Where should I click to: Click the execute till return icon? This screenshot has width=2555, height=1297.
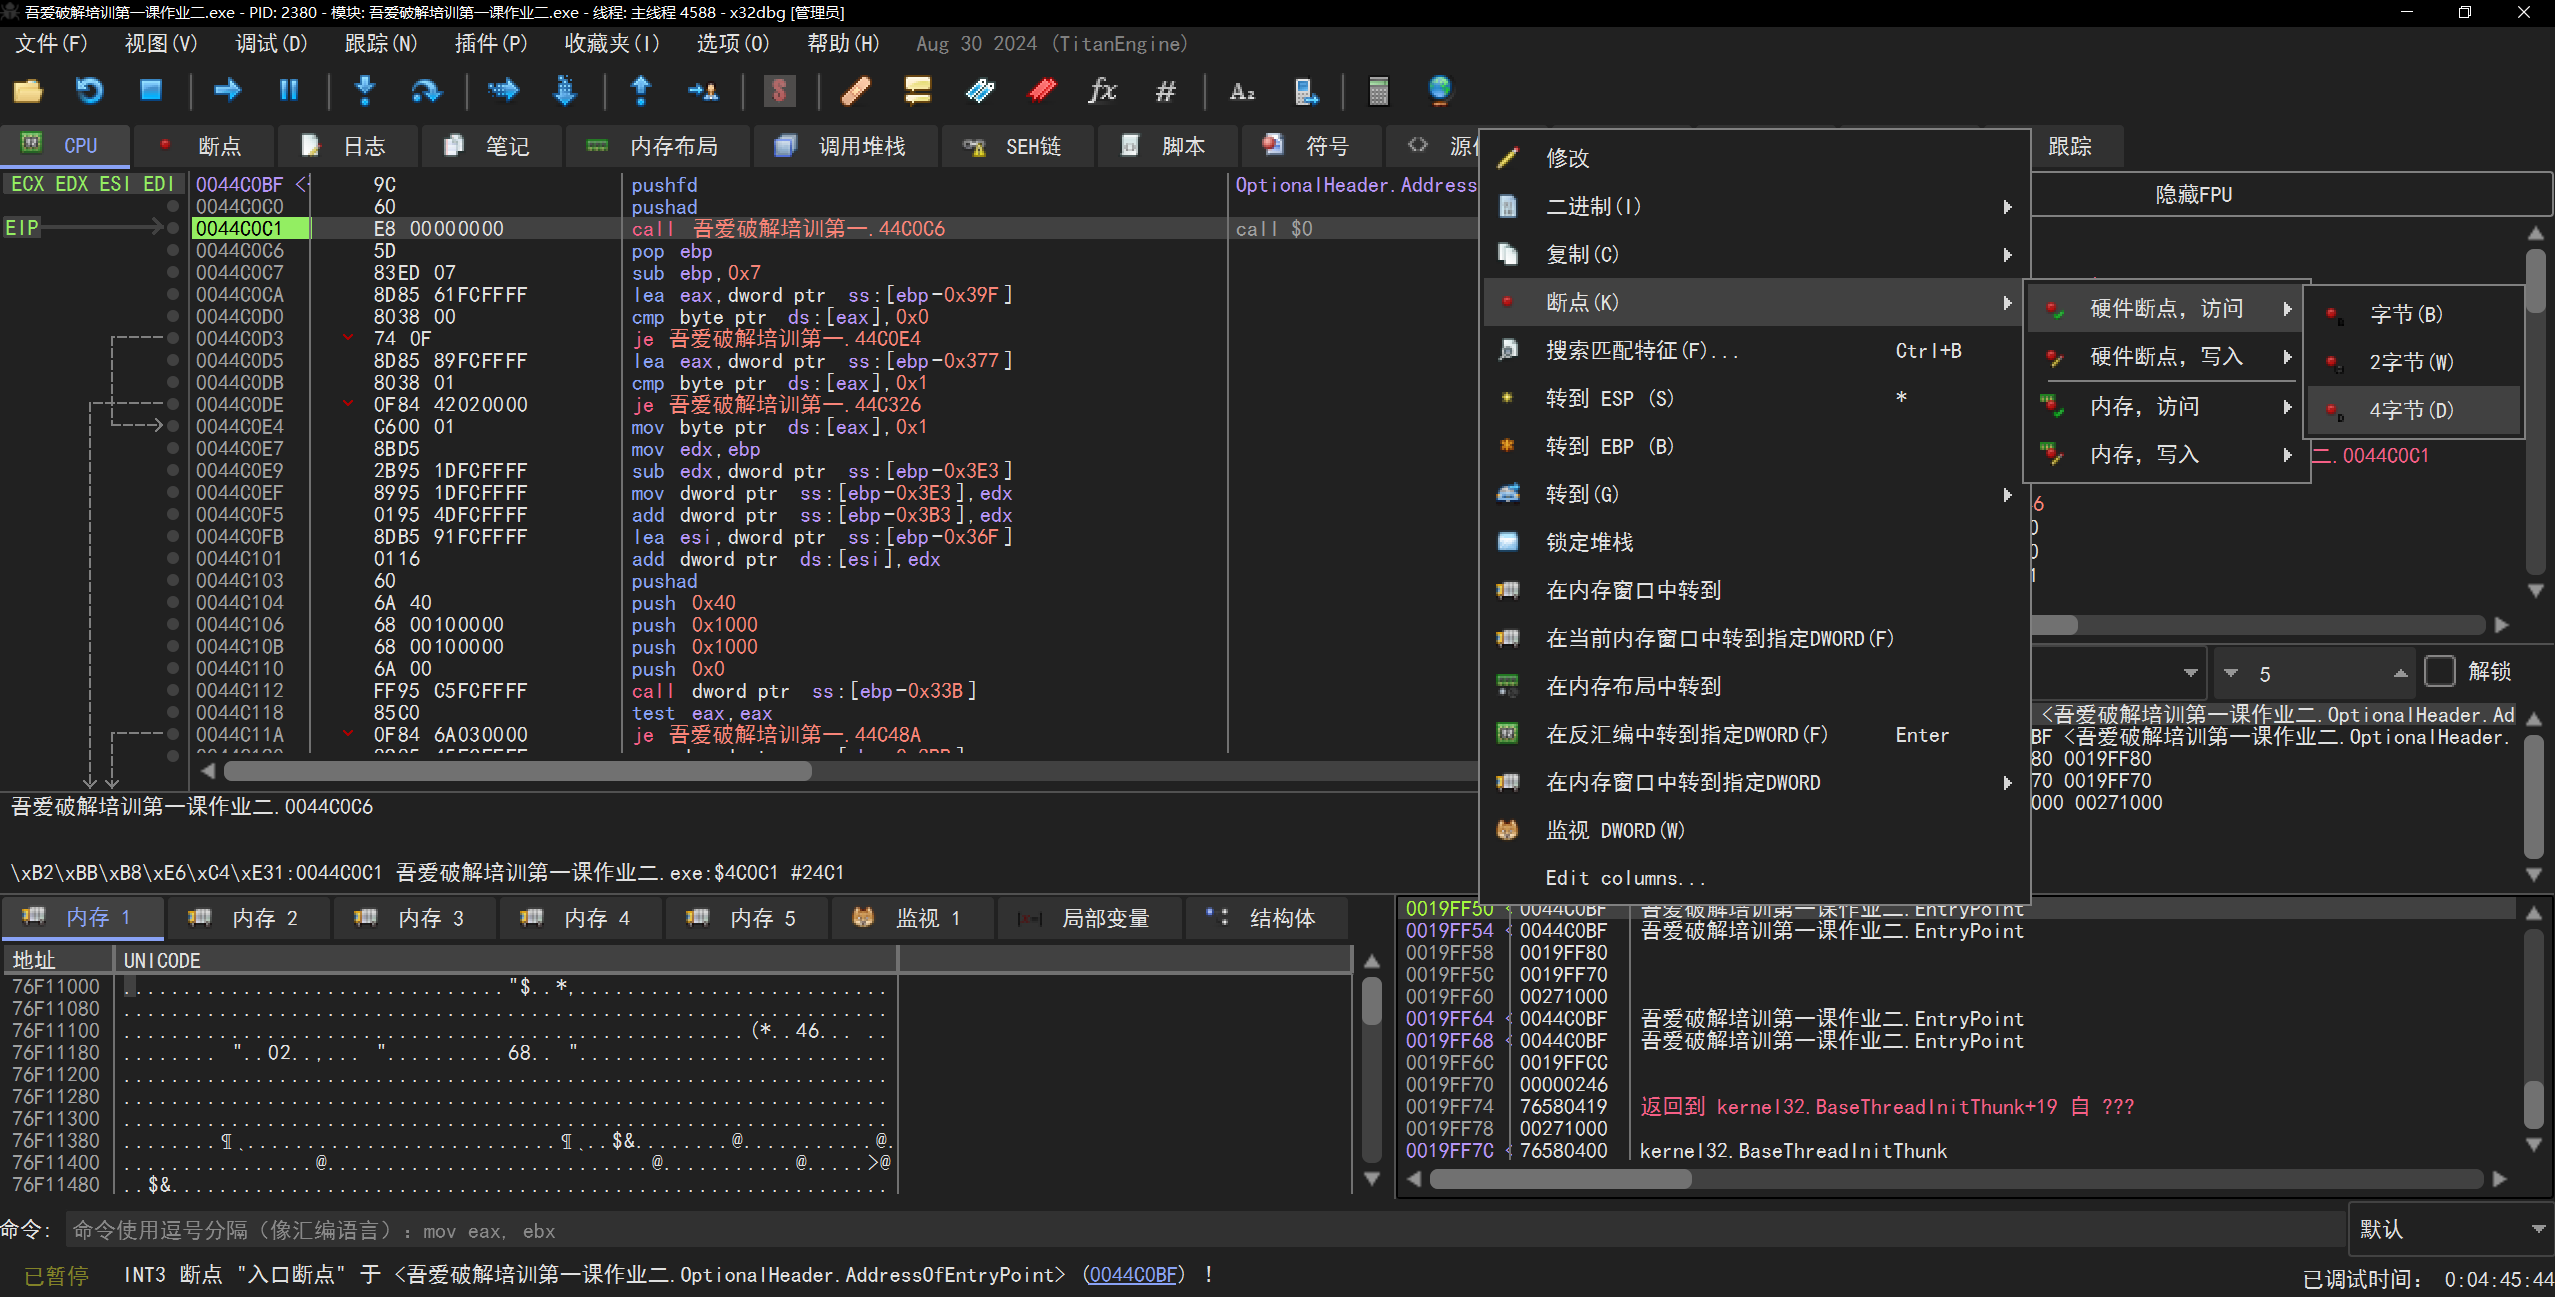[641, 91]
